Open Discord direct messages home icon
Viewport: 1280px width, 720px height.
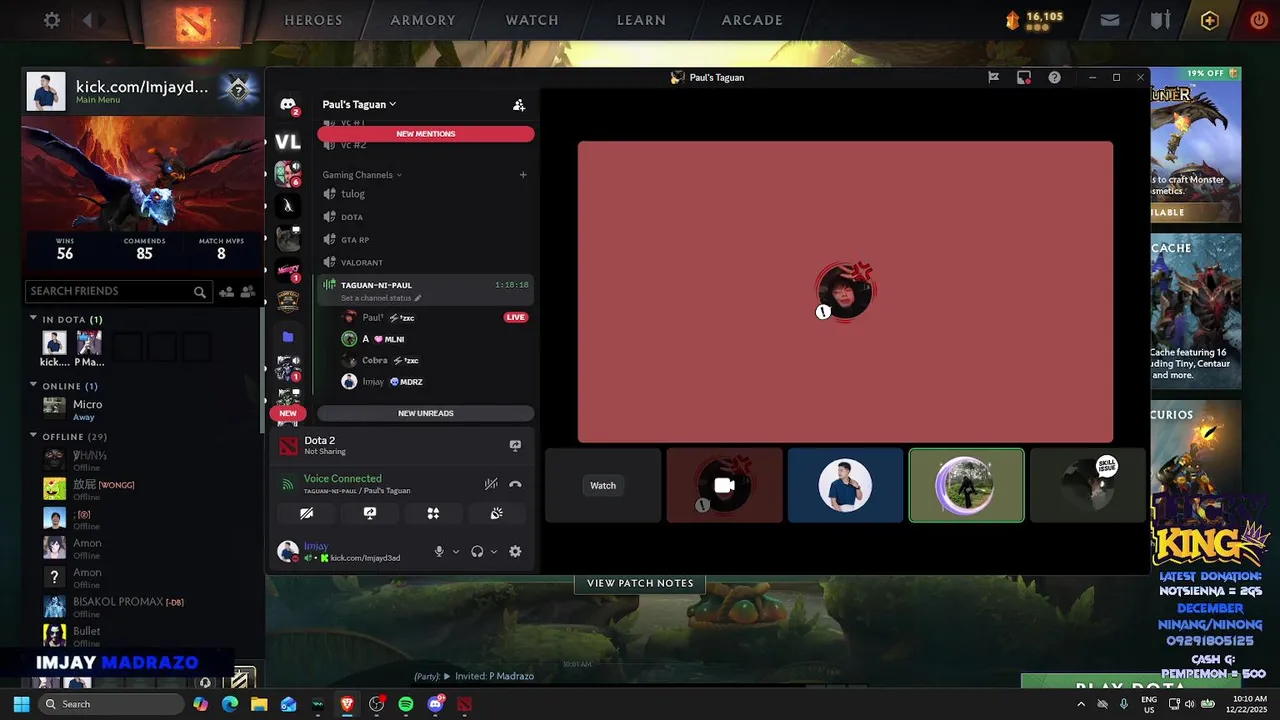click(288, 105)
